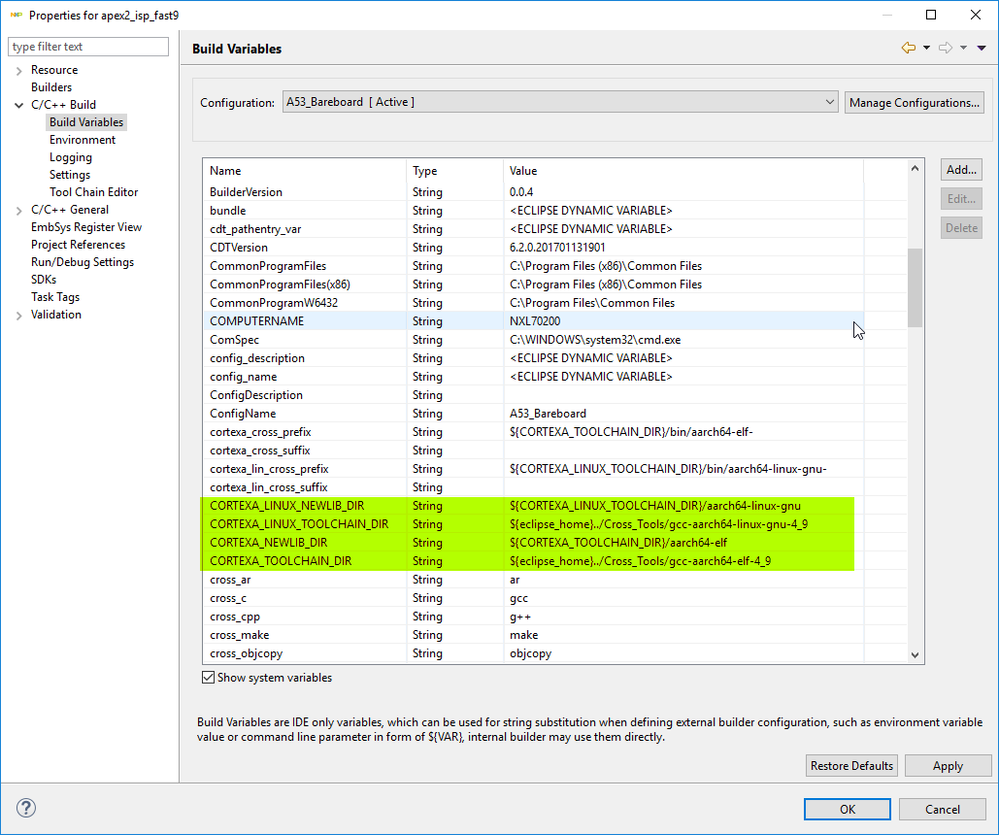Open the view menu triangle
This screenshot has width=999, height=835.
tap(981, 48)
